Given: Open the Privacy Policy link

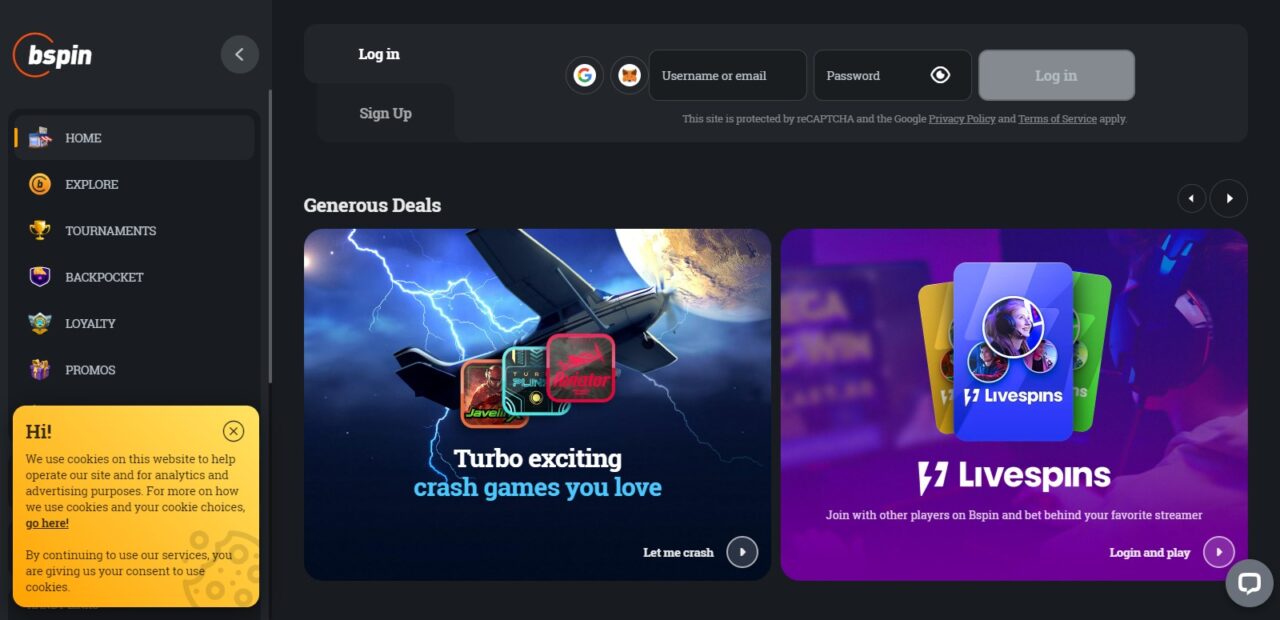Looking at the screenshot, I should [962, 119].
